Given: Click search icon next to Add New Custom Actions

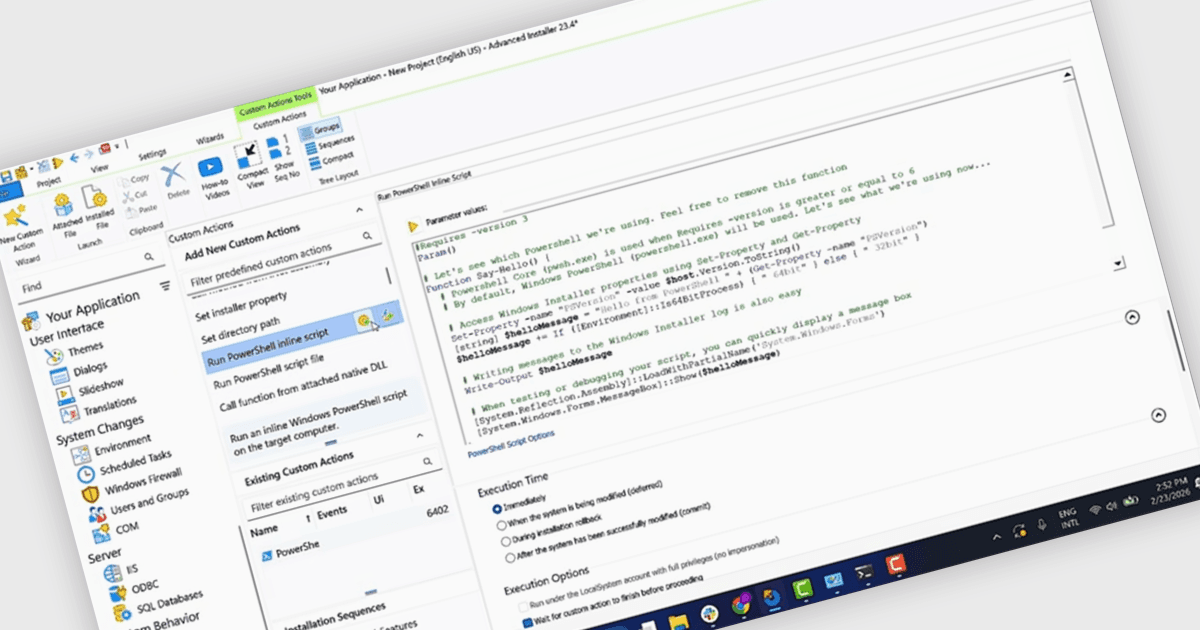Looking at the screenshot, I should click(x=369, y=236).
